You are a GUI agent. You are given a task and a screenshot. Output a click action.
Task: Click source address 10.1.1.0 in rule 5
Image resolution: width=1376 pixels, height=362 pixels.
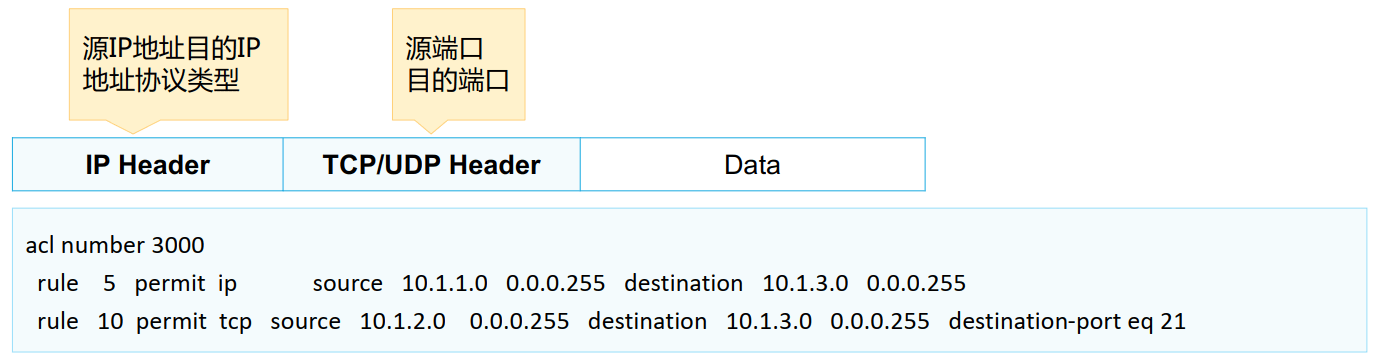(445, 284)
